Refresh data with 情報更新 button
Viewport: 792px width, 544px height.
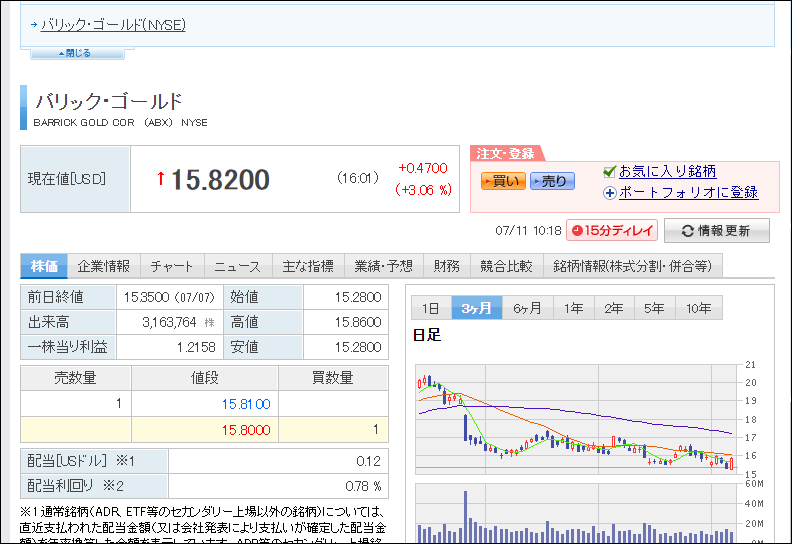coord(717,231)
